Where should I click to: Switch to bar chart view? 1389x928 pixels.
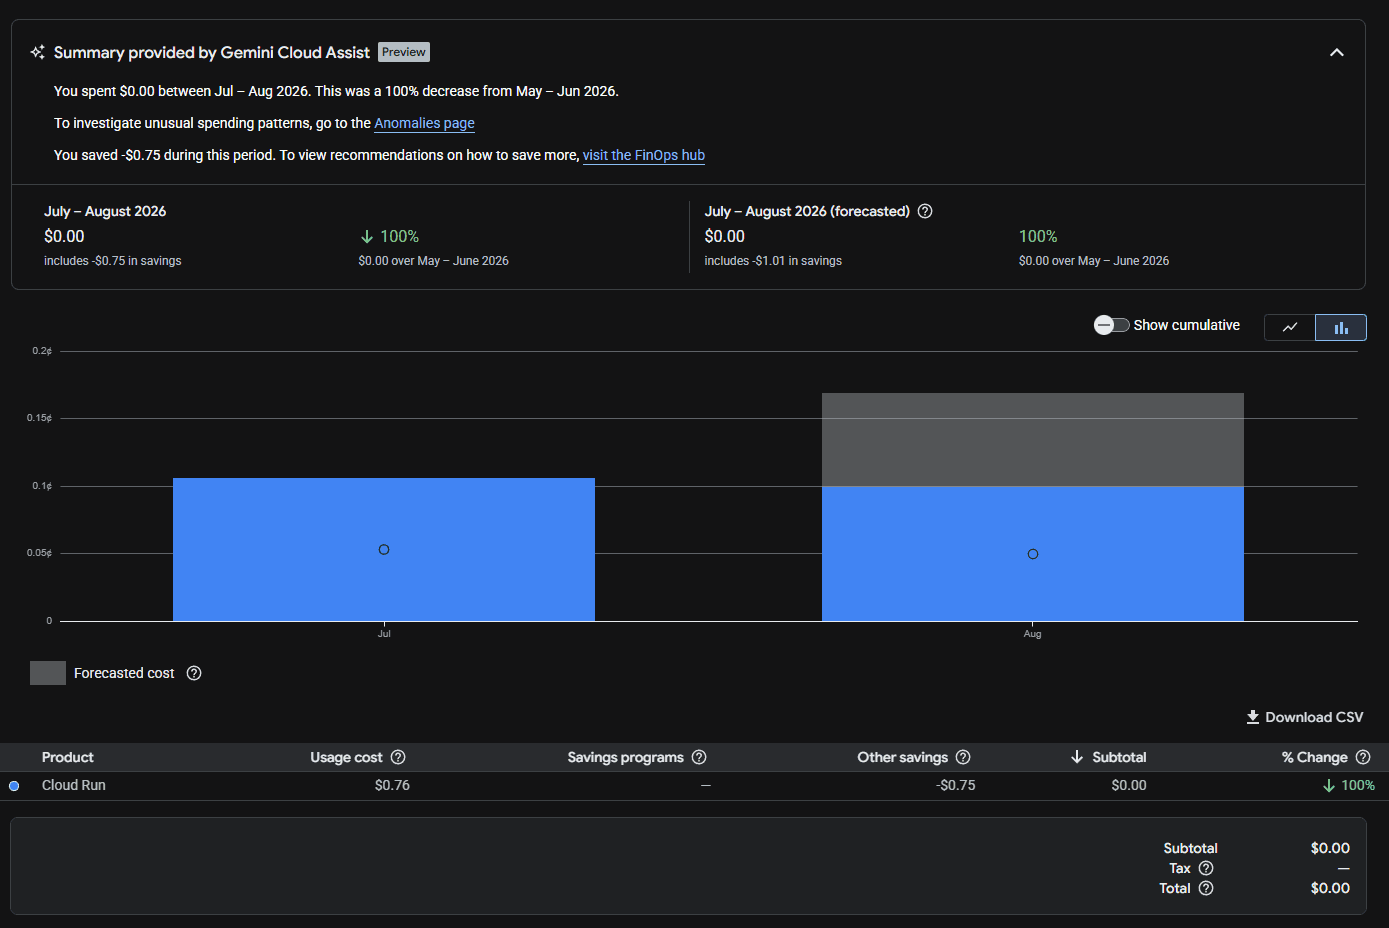tap(1341, 327)
